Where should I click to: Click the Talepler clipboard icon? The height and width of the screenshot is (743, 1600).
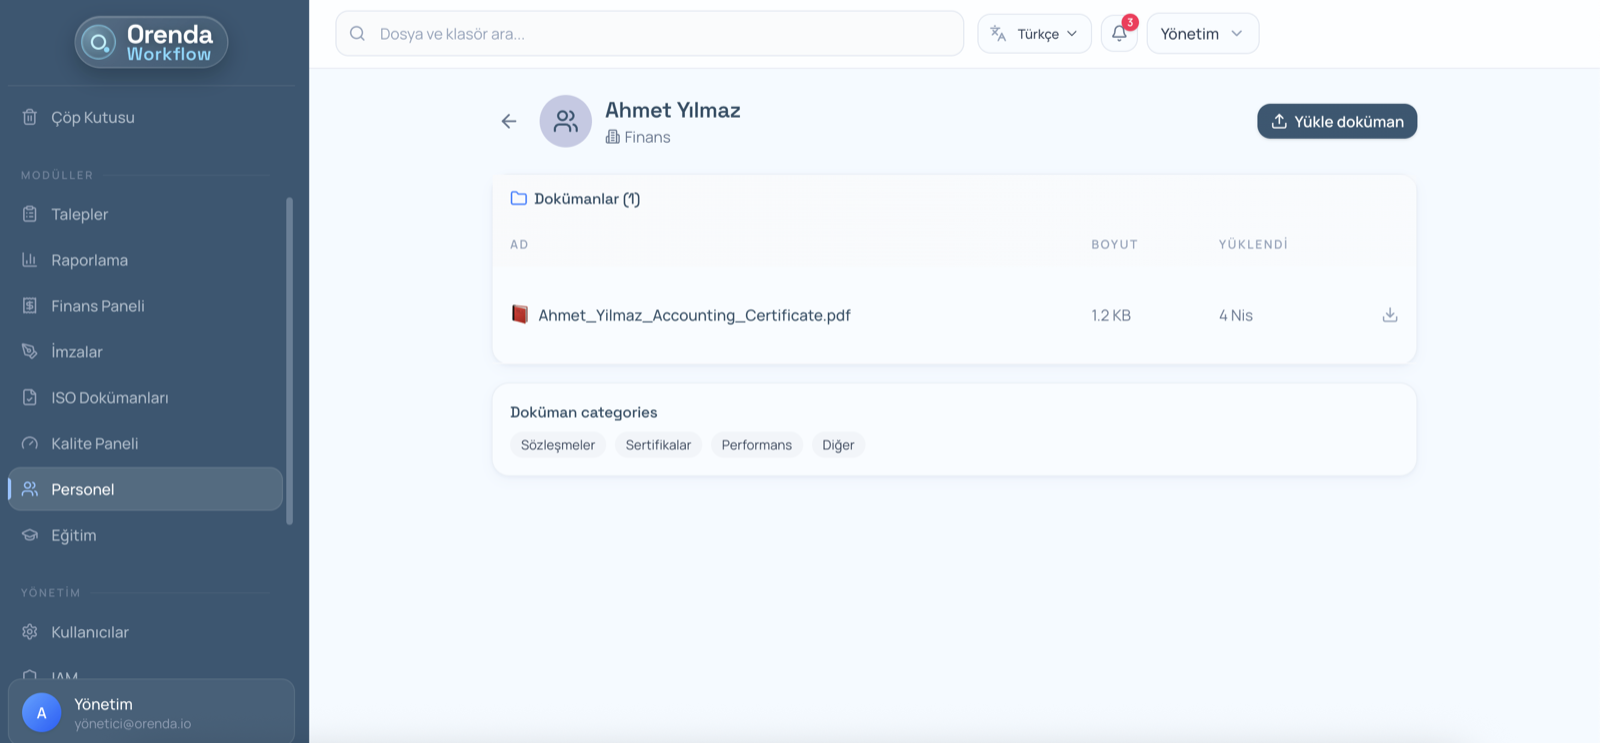[30, 214]
